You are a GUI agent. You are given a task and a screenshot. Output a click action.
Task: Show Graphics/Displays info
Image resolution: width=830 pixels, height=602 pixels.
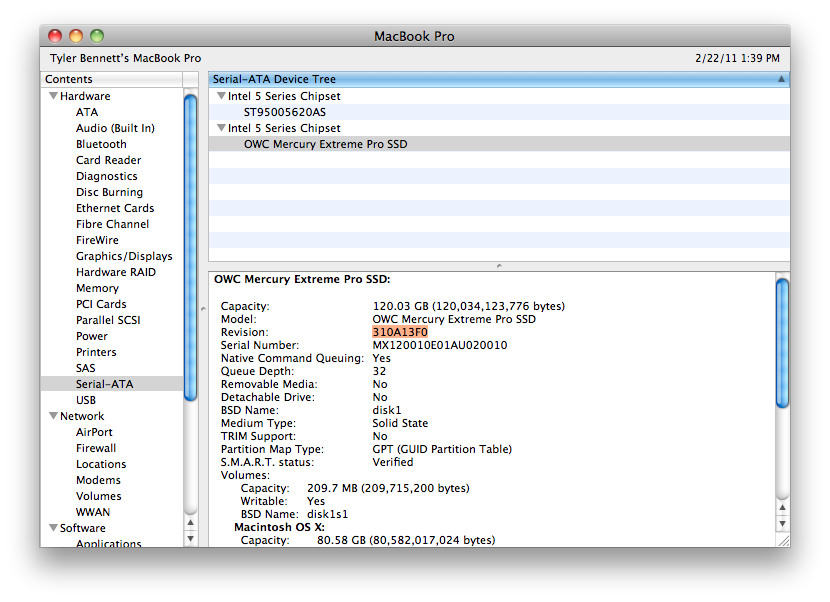(124, 256)
